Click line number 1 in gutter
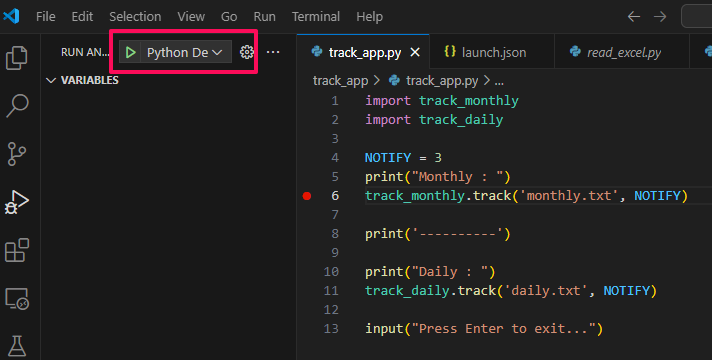Image resolution: width=712 pixels, height=360 pixels. tap(335, 101)
